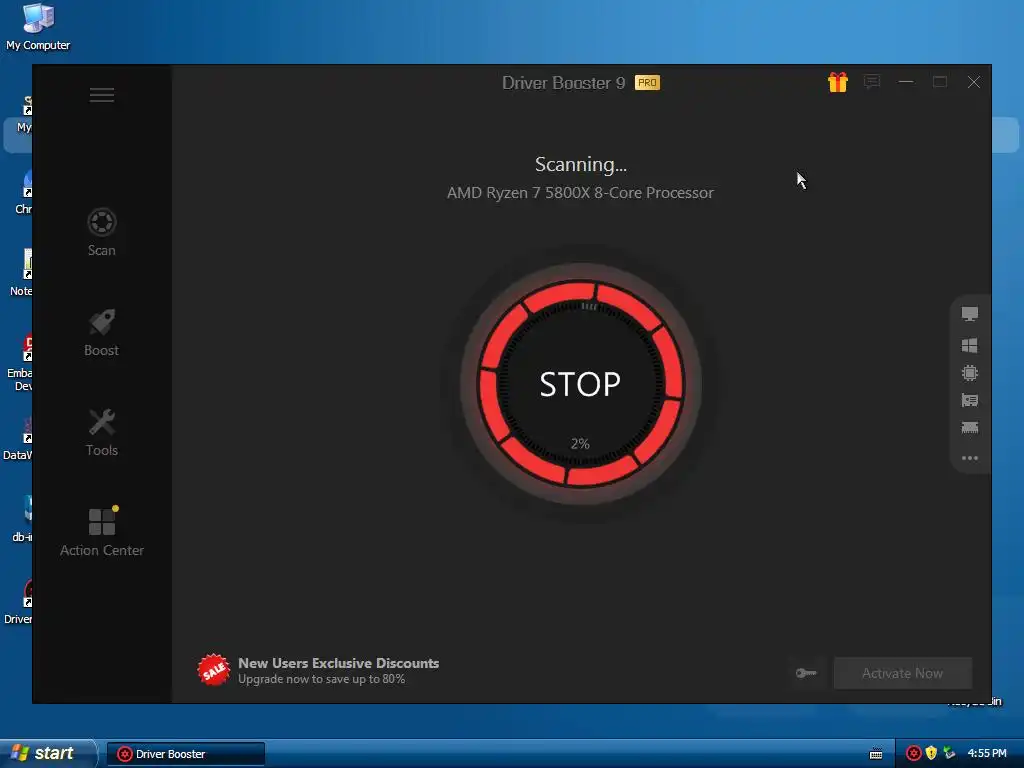Click the 2% scan progress indicator
Image resolution: width=1024 pixels, height=768 pixels.
[580, 443]
